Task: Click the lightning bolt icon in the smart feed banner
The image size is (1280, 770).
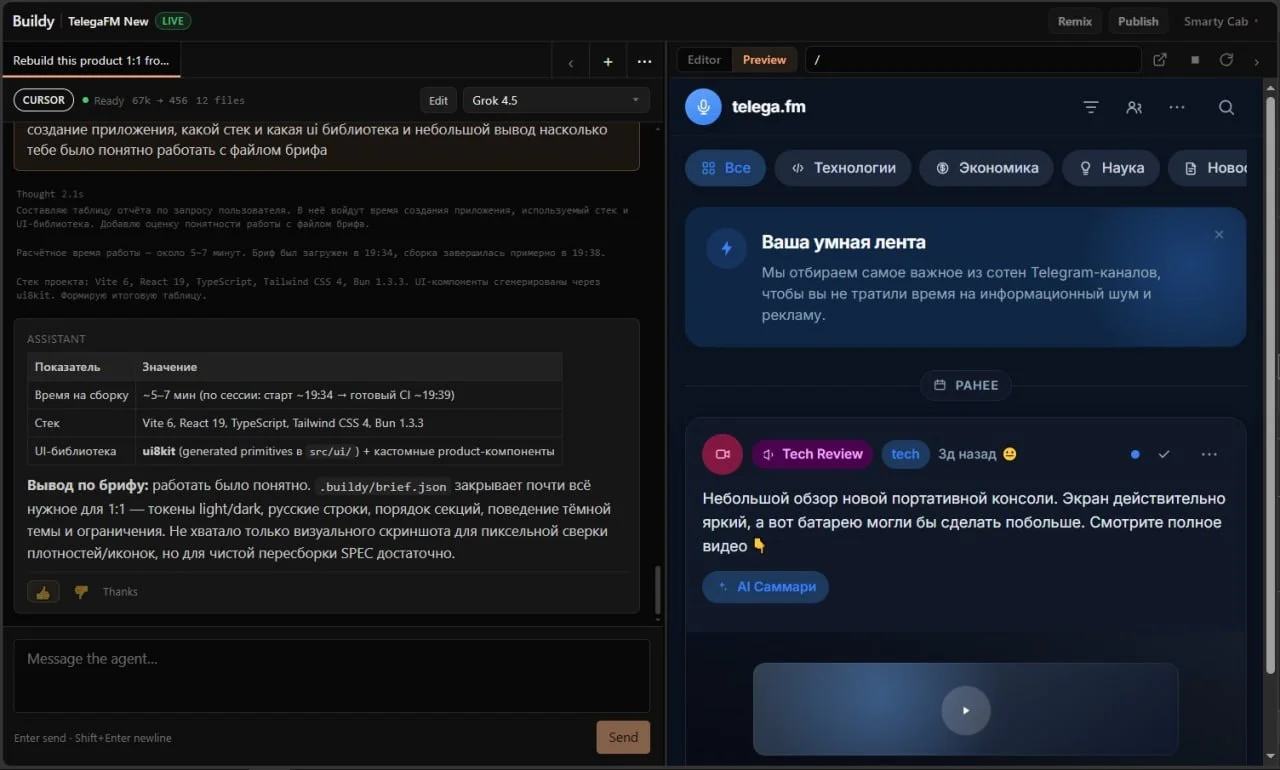Action: [726, 248]
